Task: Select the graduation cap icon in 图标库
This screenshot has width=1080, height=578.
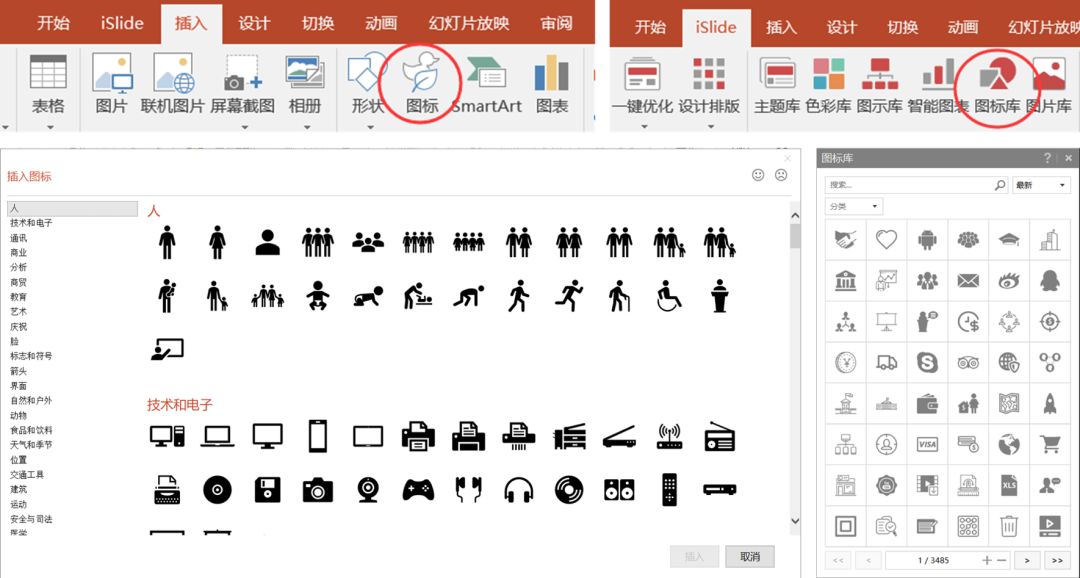Action: (1009, 240)
